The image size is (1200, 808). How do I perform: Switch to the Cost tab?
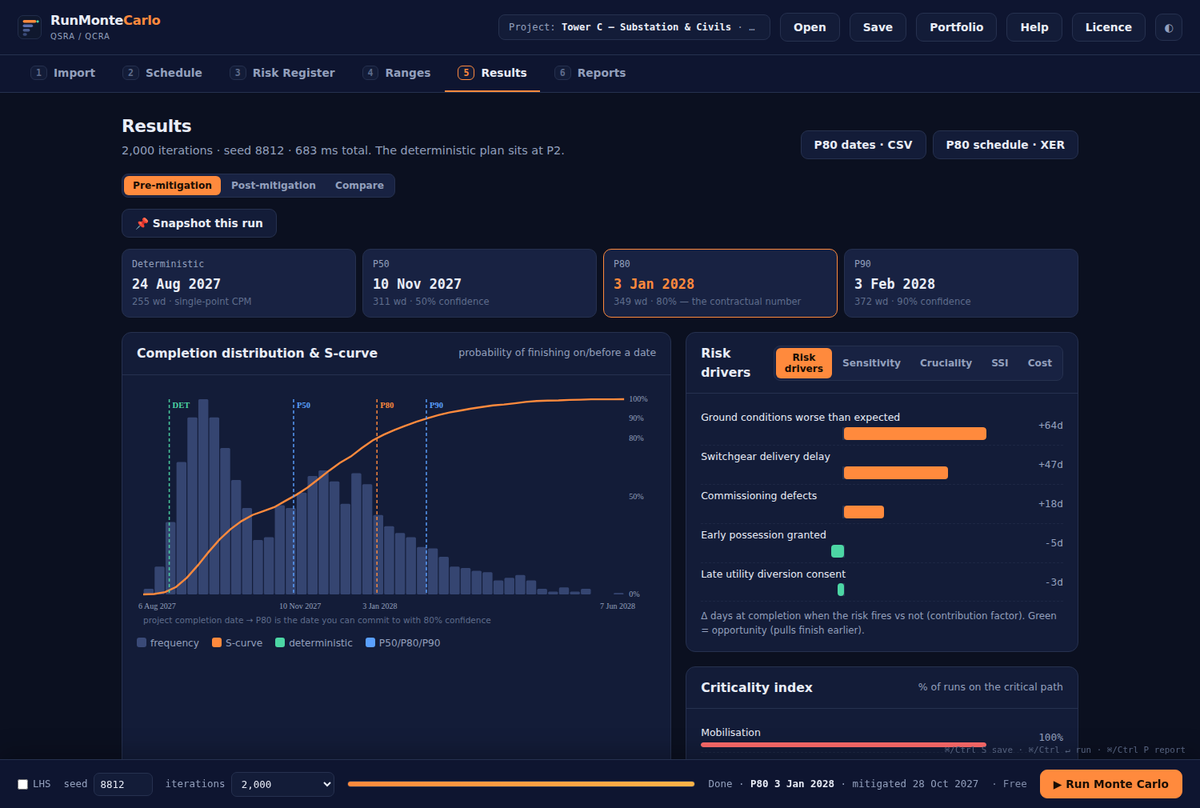pyautogui.click(x=1039, y=363)
